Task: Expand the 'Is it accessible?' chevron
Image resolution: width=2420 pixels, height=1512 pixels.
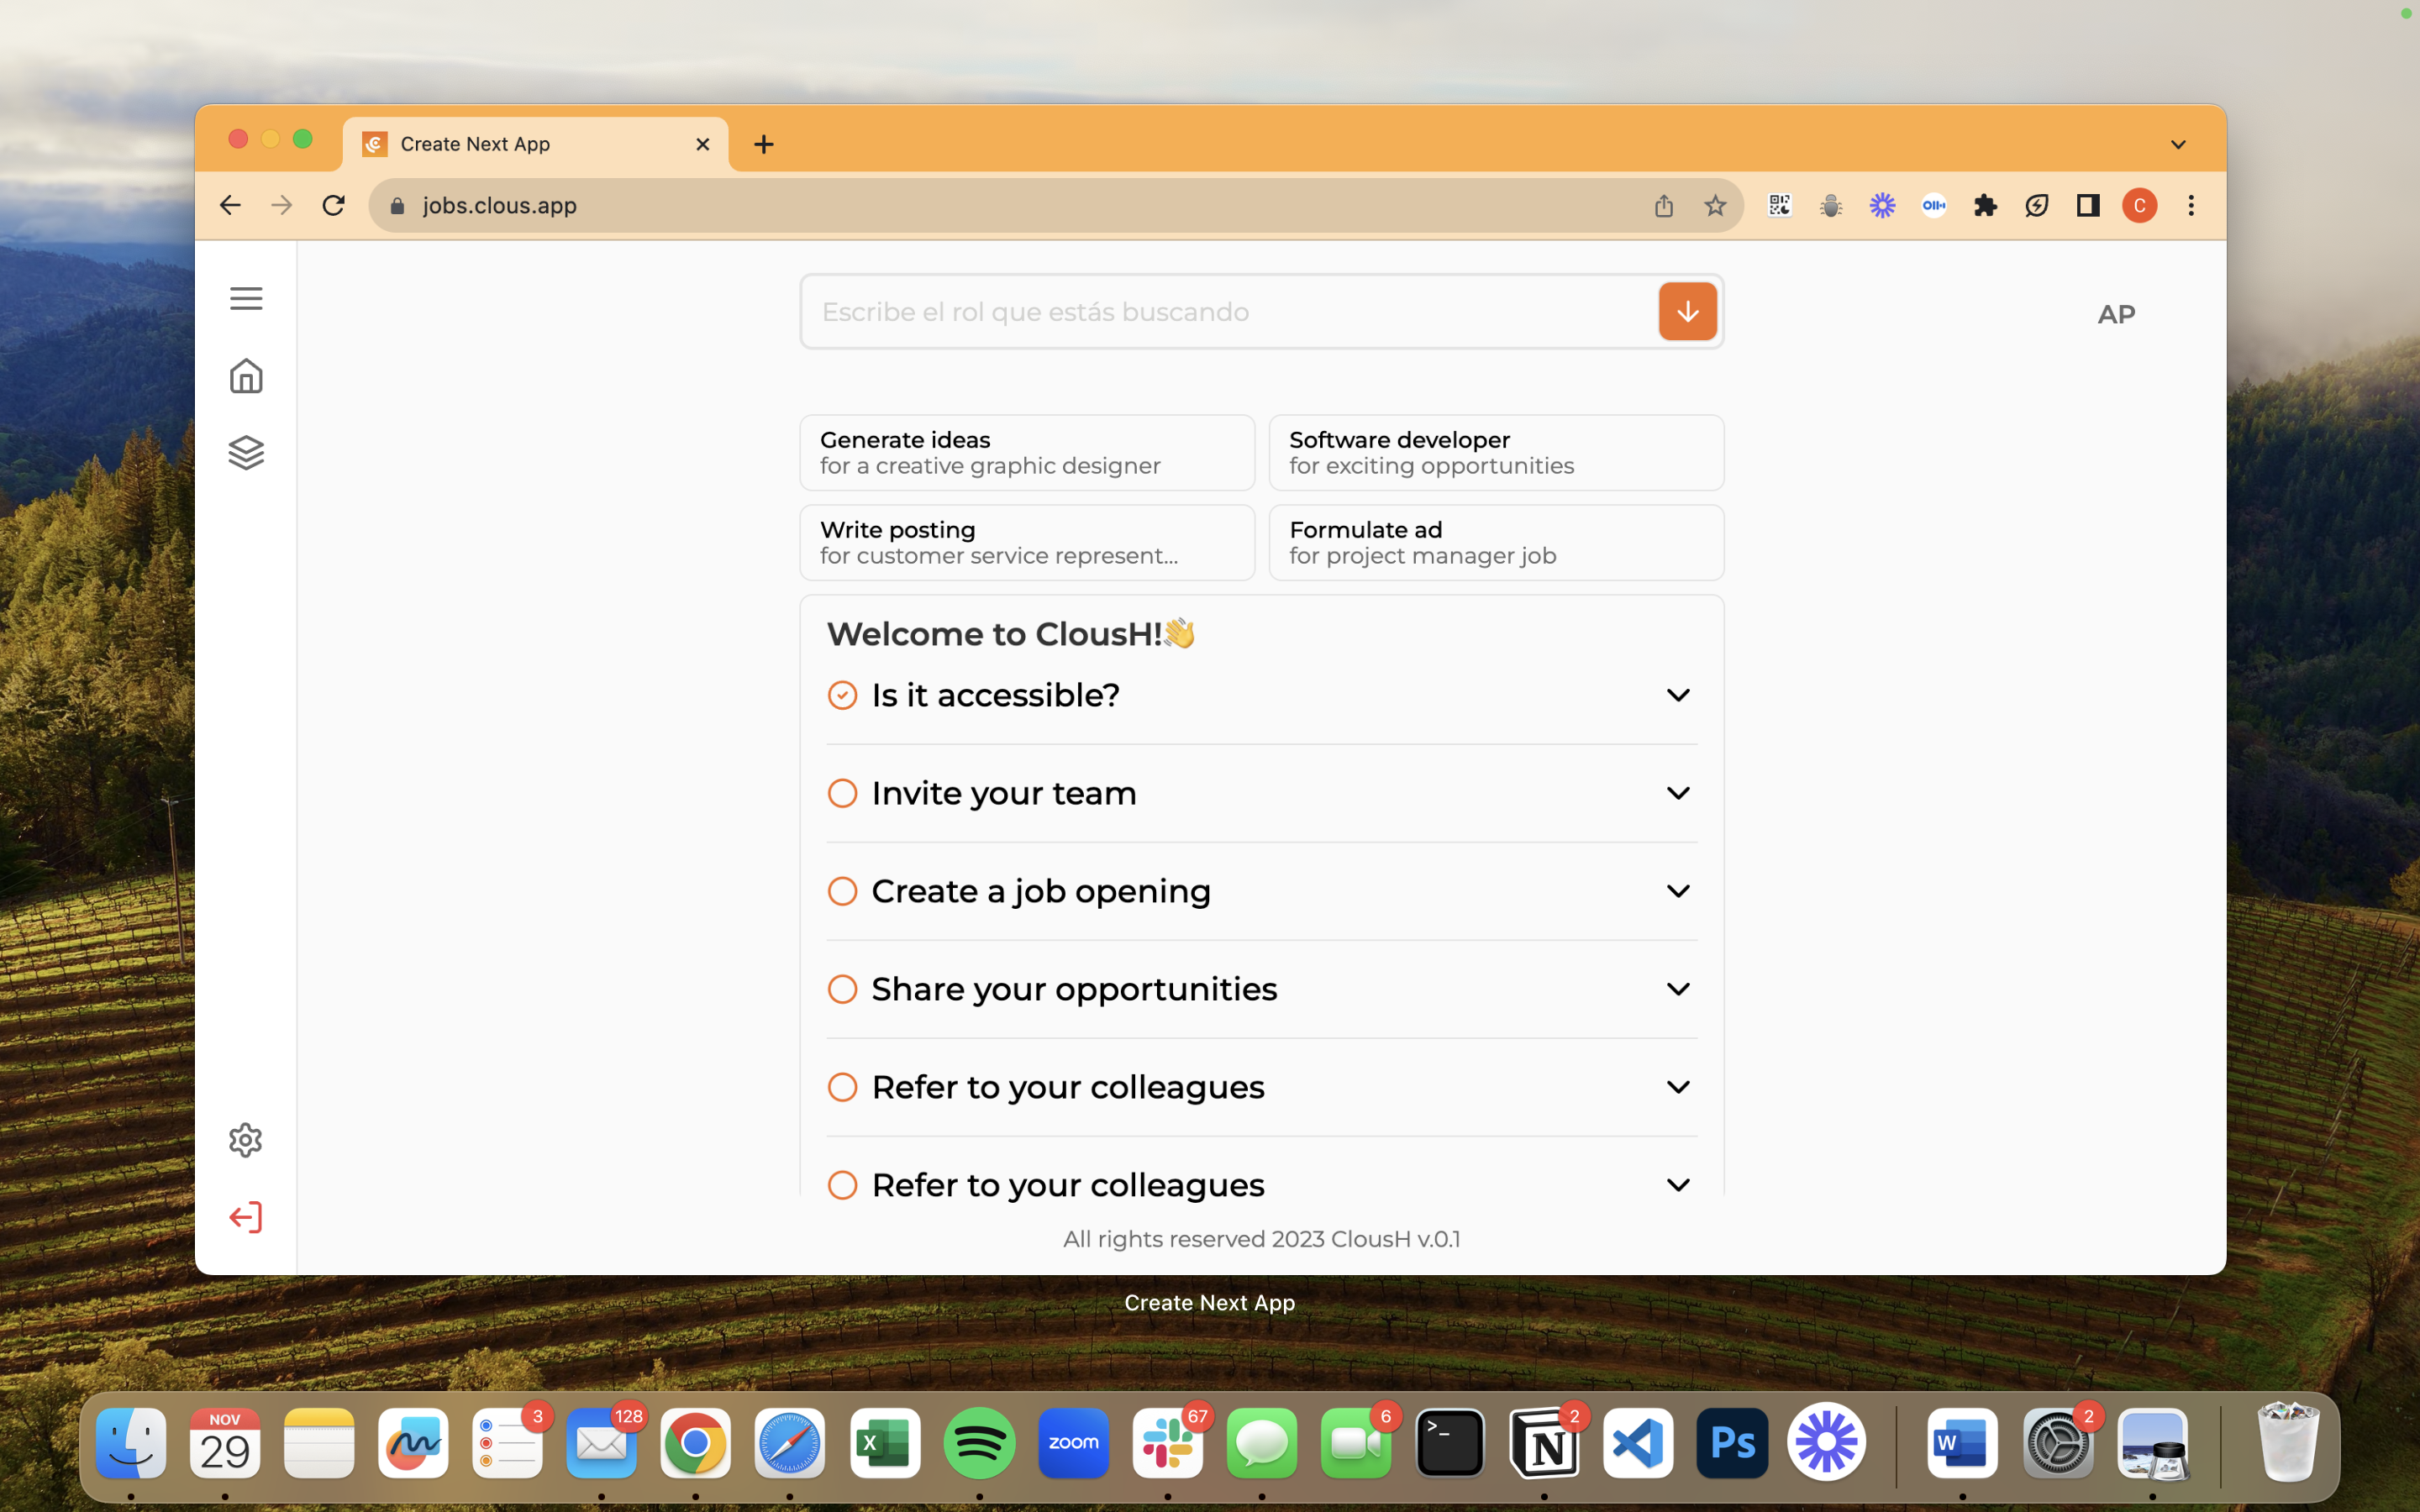Action: point(1677,695)
